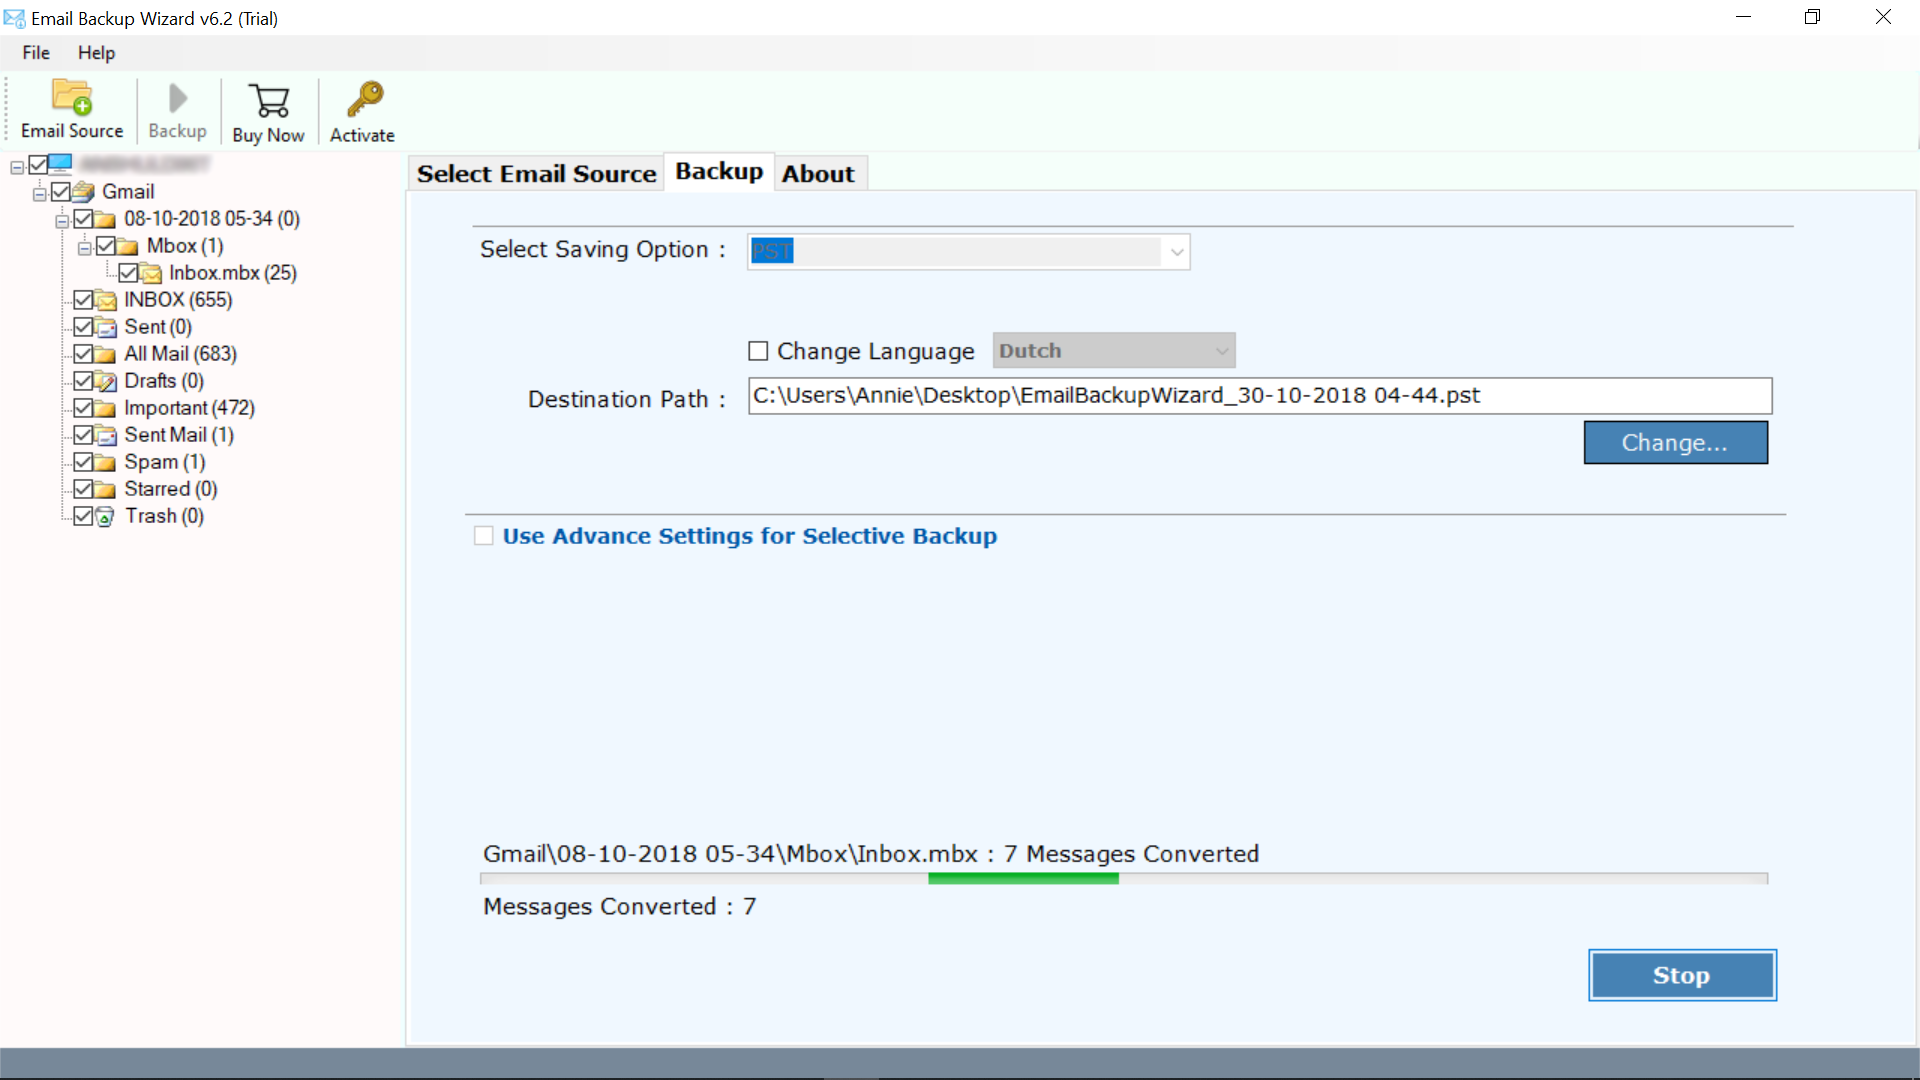Expand the 08-10-2018 05-34 folder
This screenshot has width=1920, height=1080.
pyautogui.click(x=63, y=219)
